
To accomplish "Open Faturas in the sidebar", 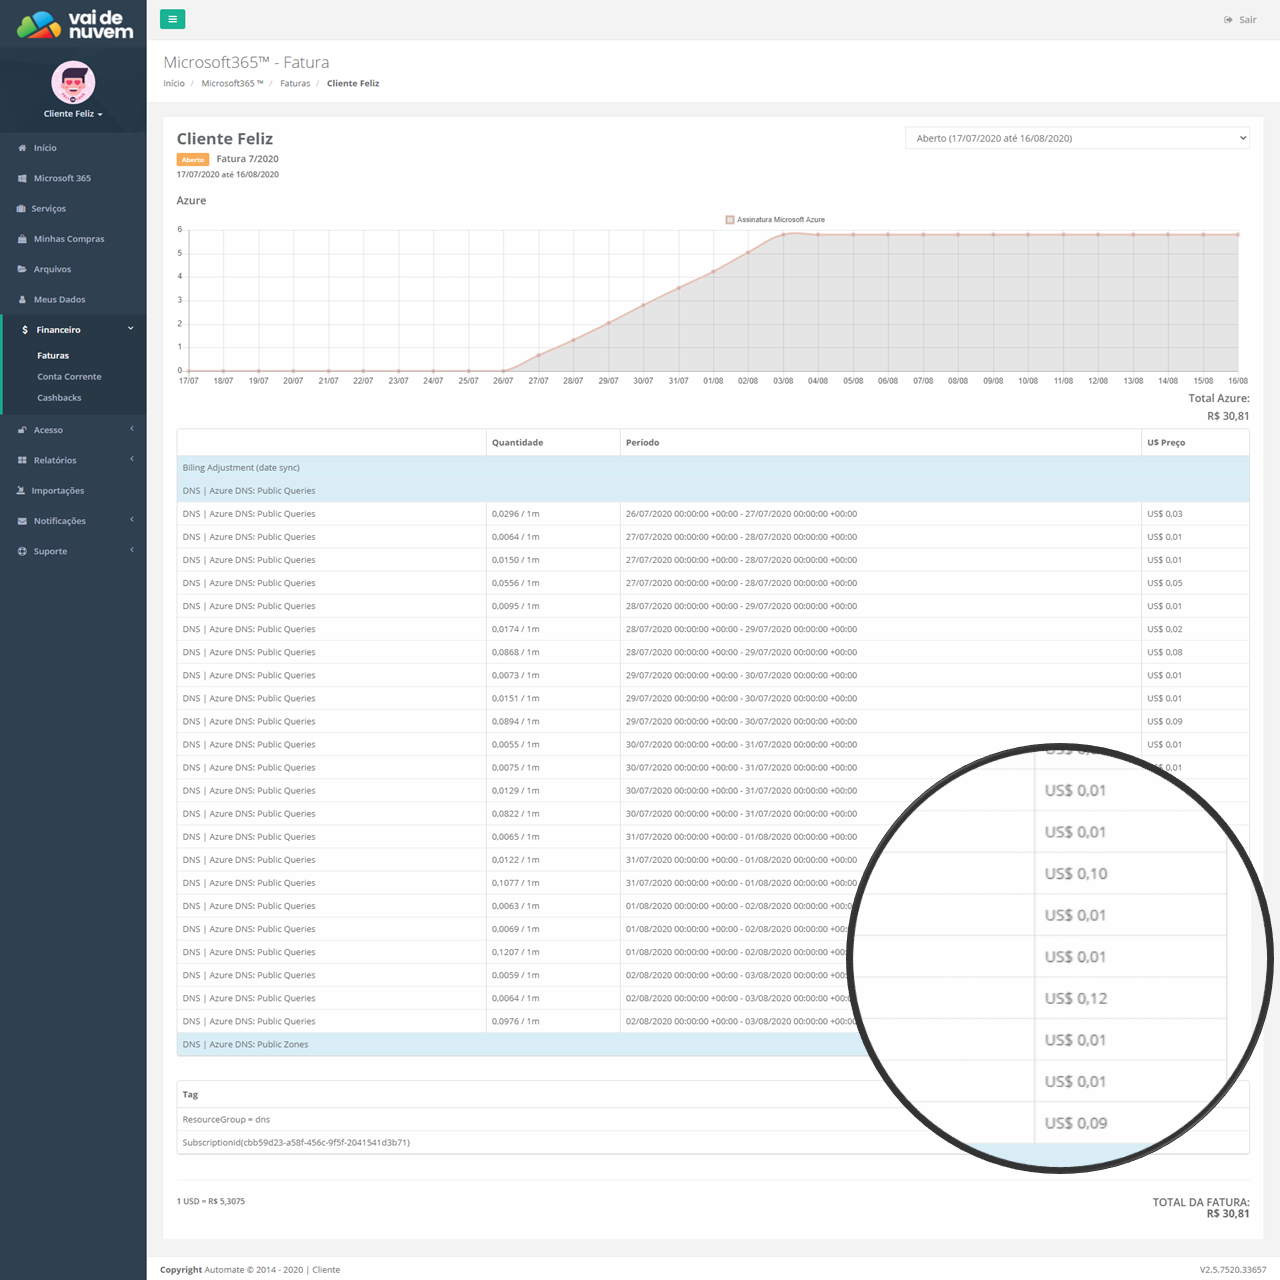I will [x=53, y=356].
